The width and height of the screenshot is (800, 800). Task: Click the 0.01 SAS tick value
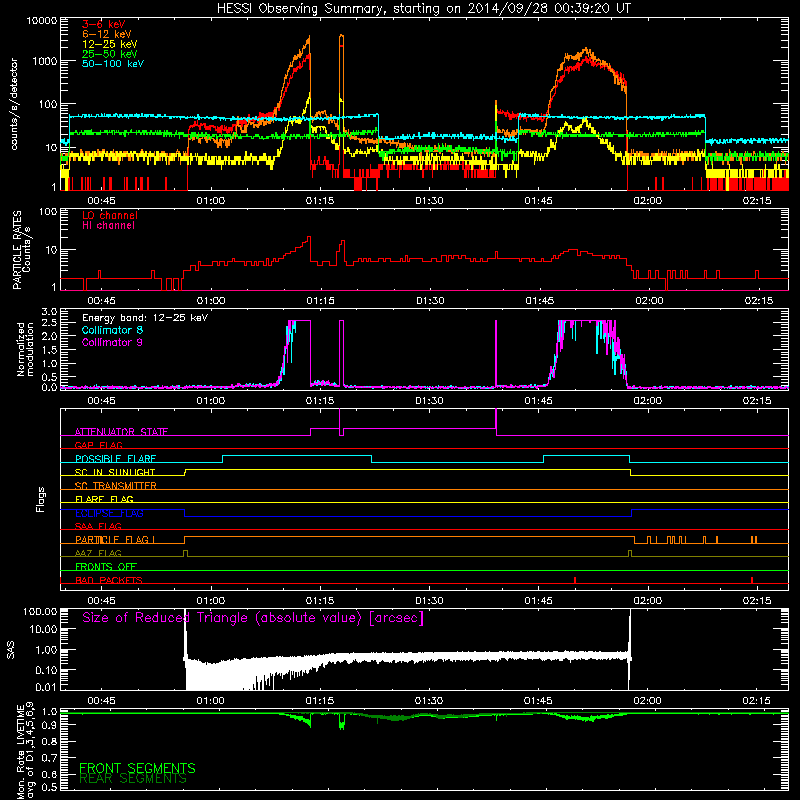(x=46, y=687)
